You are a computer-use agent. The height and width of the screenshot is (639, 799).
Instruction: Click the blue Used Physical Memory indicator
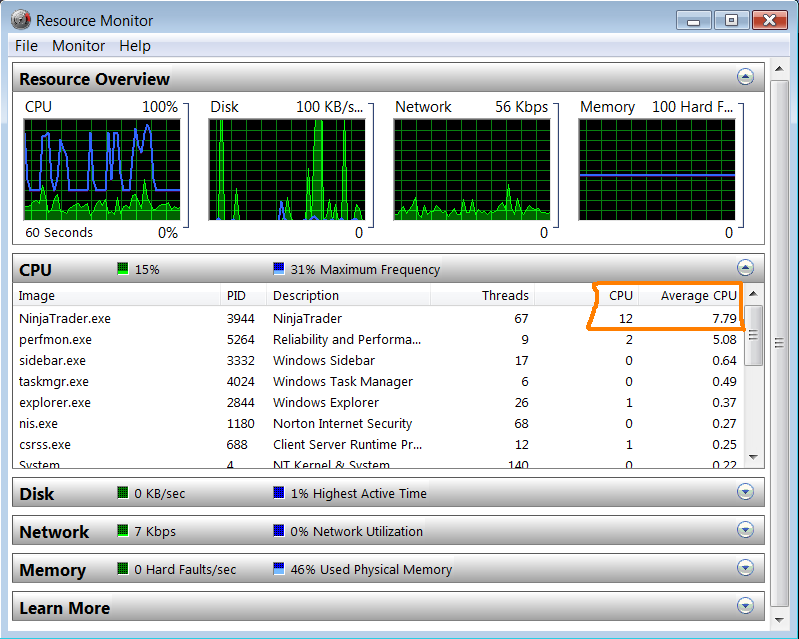[279, 569]
